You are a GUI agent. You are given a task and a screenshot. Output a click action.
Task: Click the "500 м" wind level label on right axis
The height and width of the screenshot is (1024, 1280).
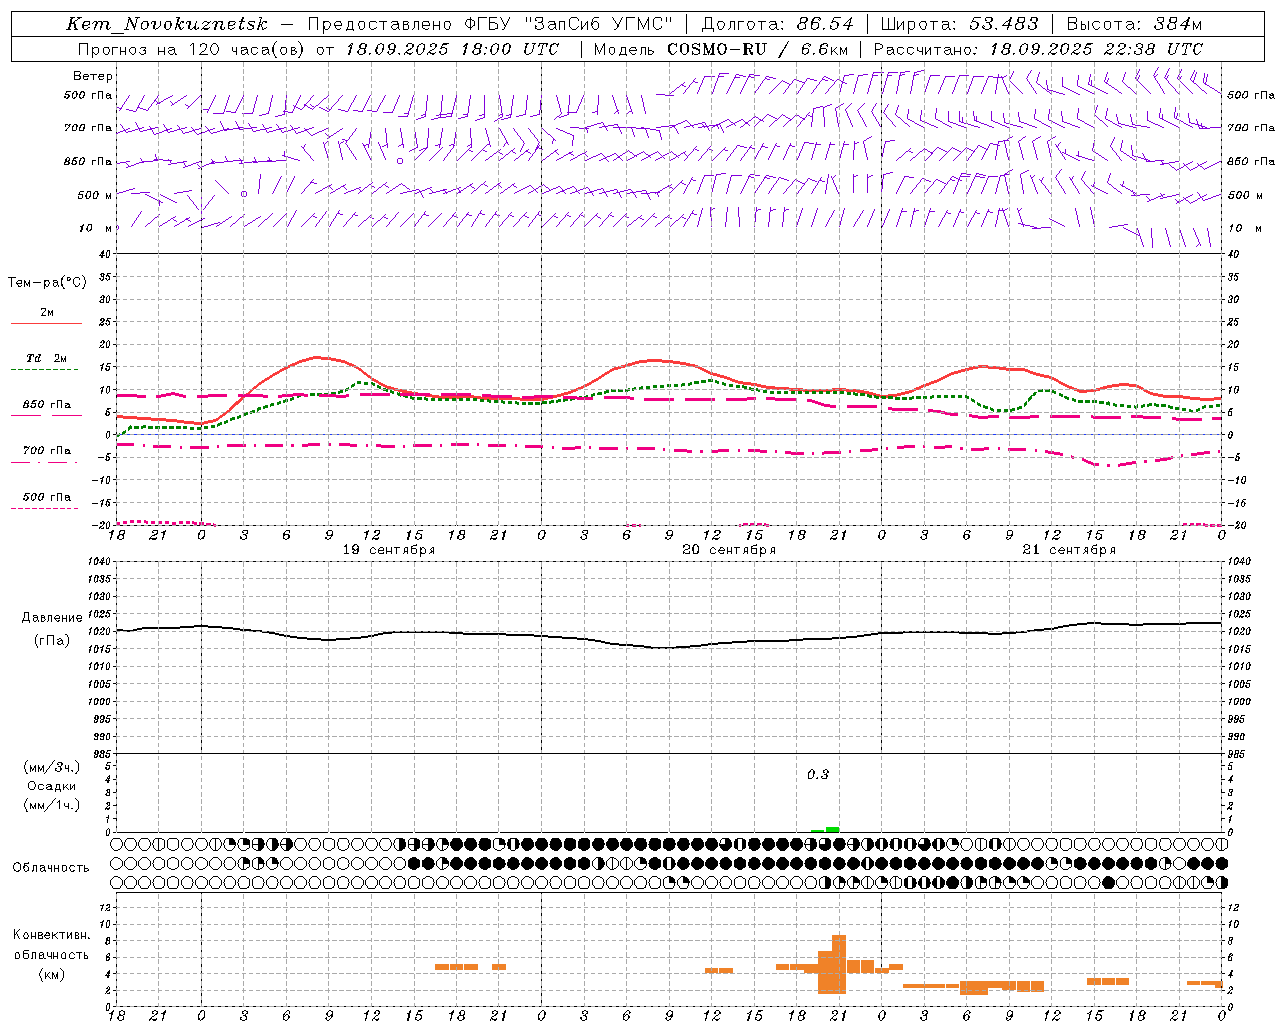(1245, 195)
